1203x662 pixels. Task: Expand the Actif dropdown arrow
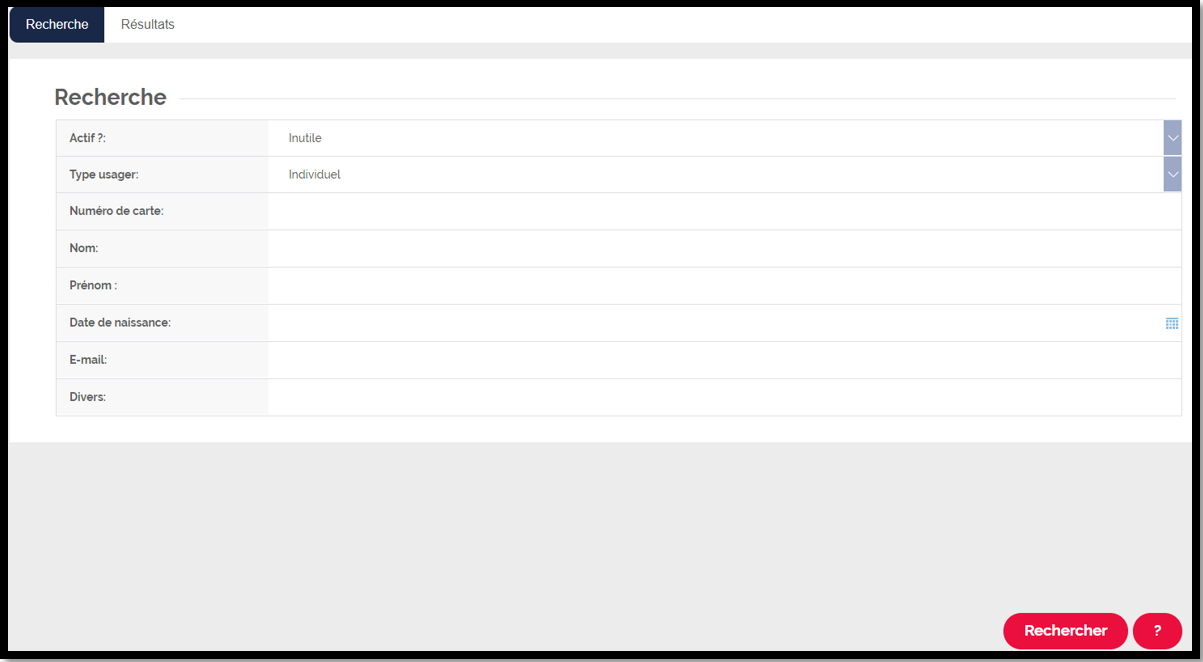tap(1172, 138)
